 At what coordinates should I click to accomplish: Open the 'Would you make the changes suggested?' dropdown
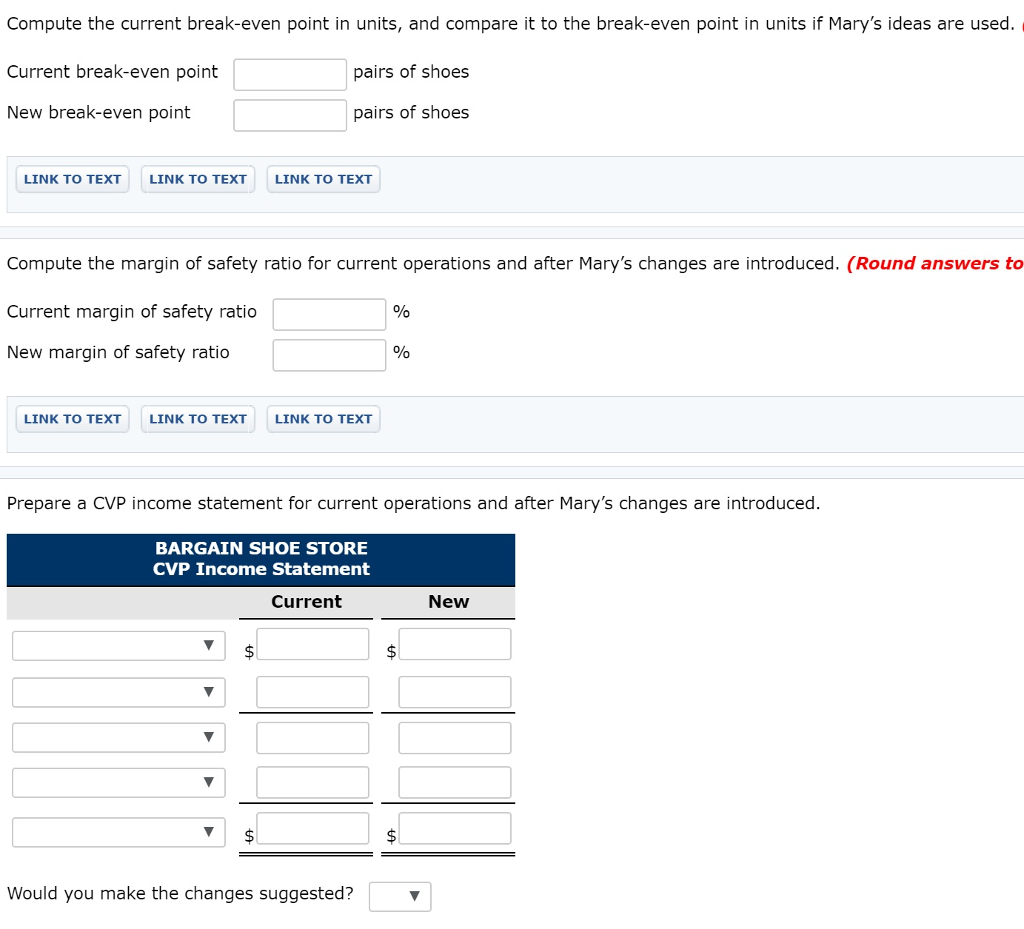pos(400,896)
